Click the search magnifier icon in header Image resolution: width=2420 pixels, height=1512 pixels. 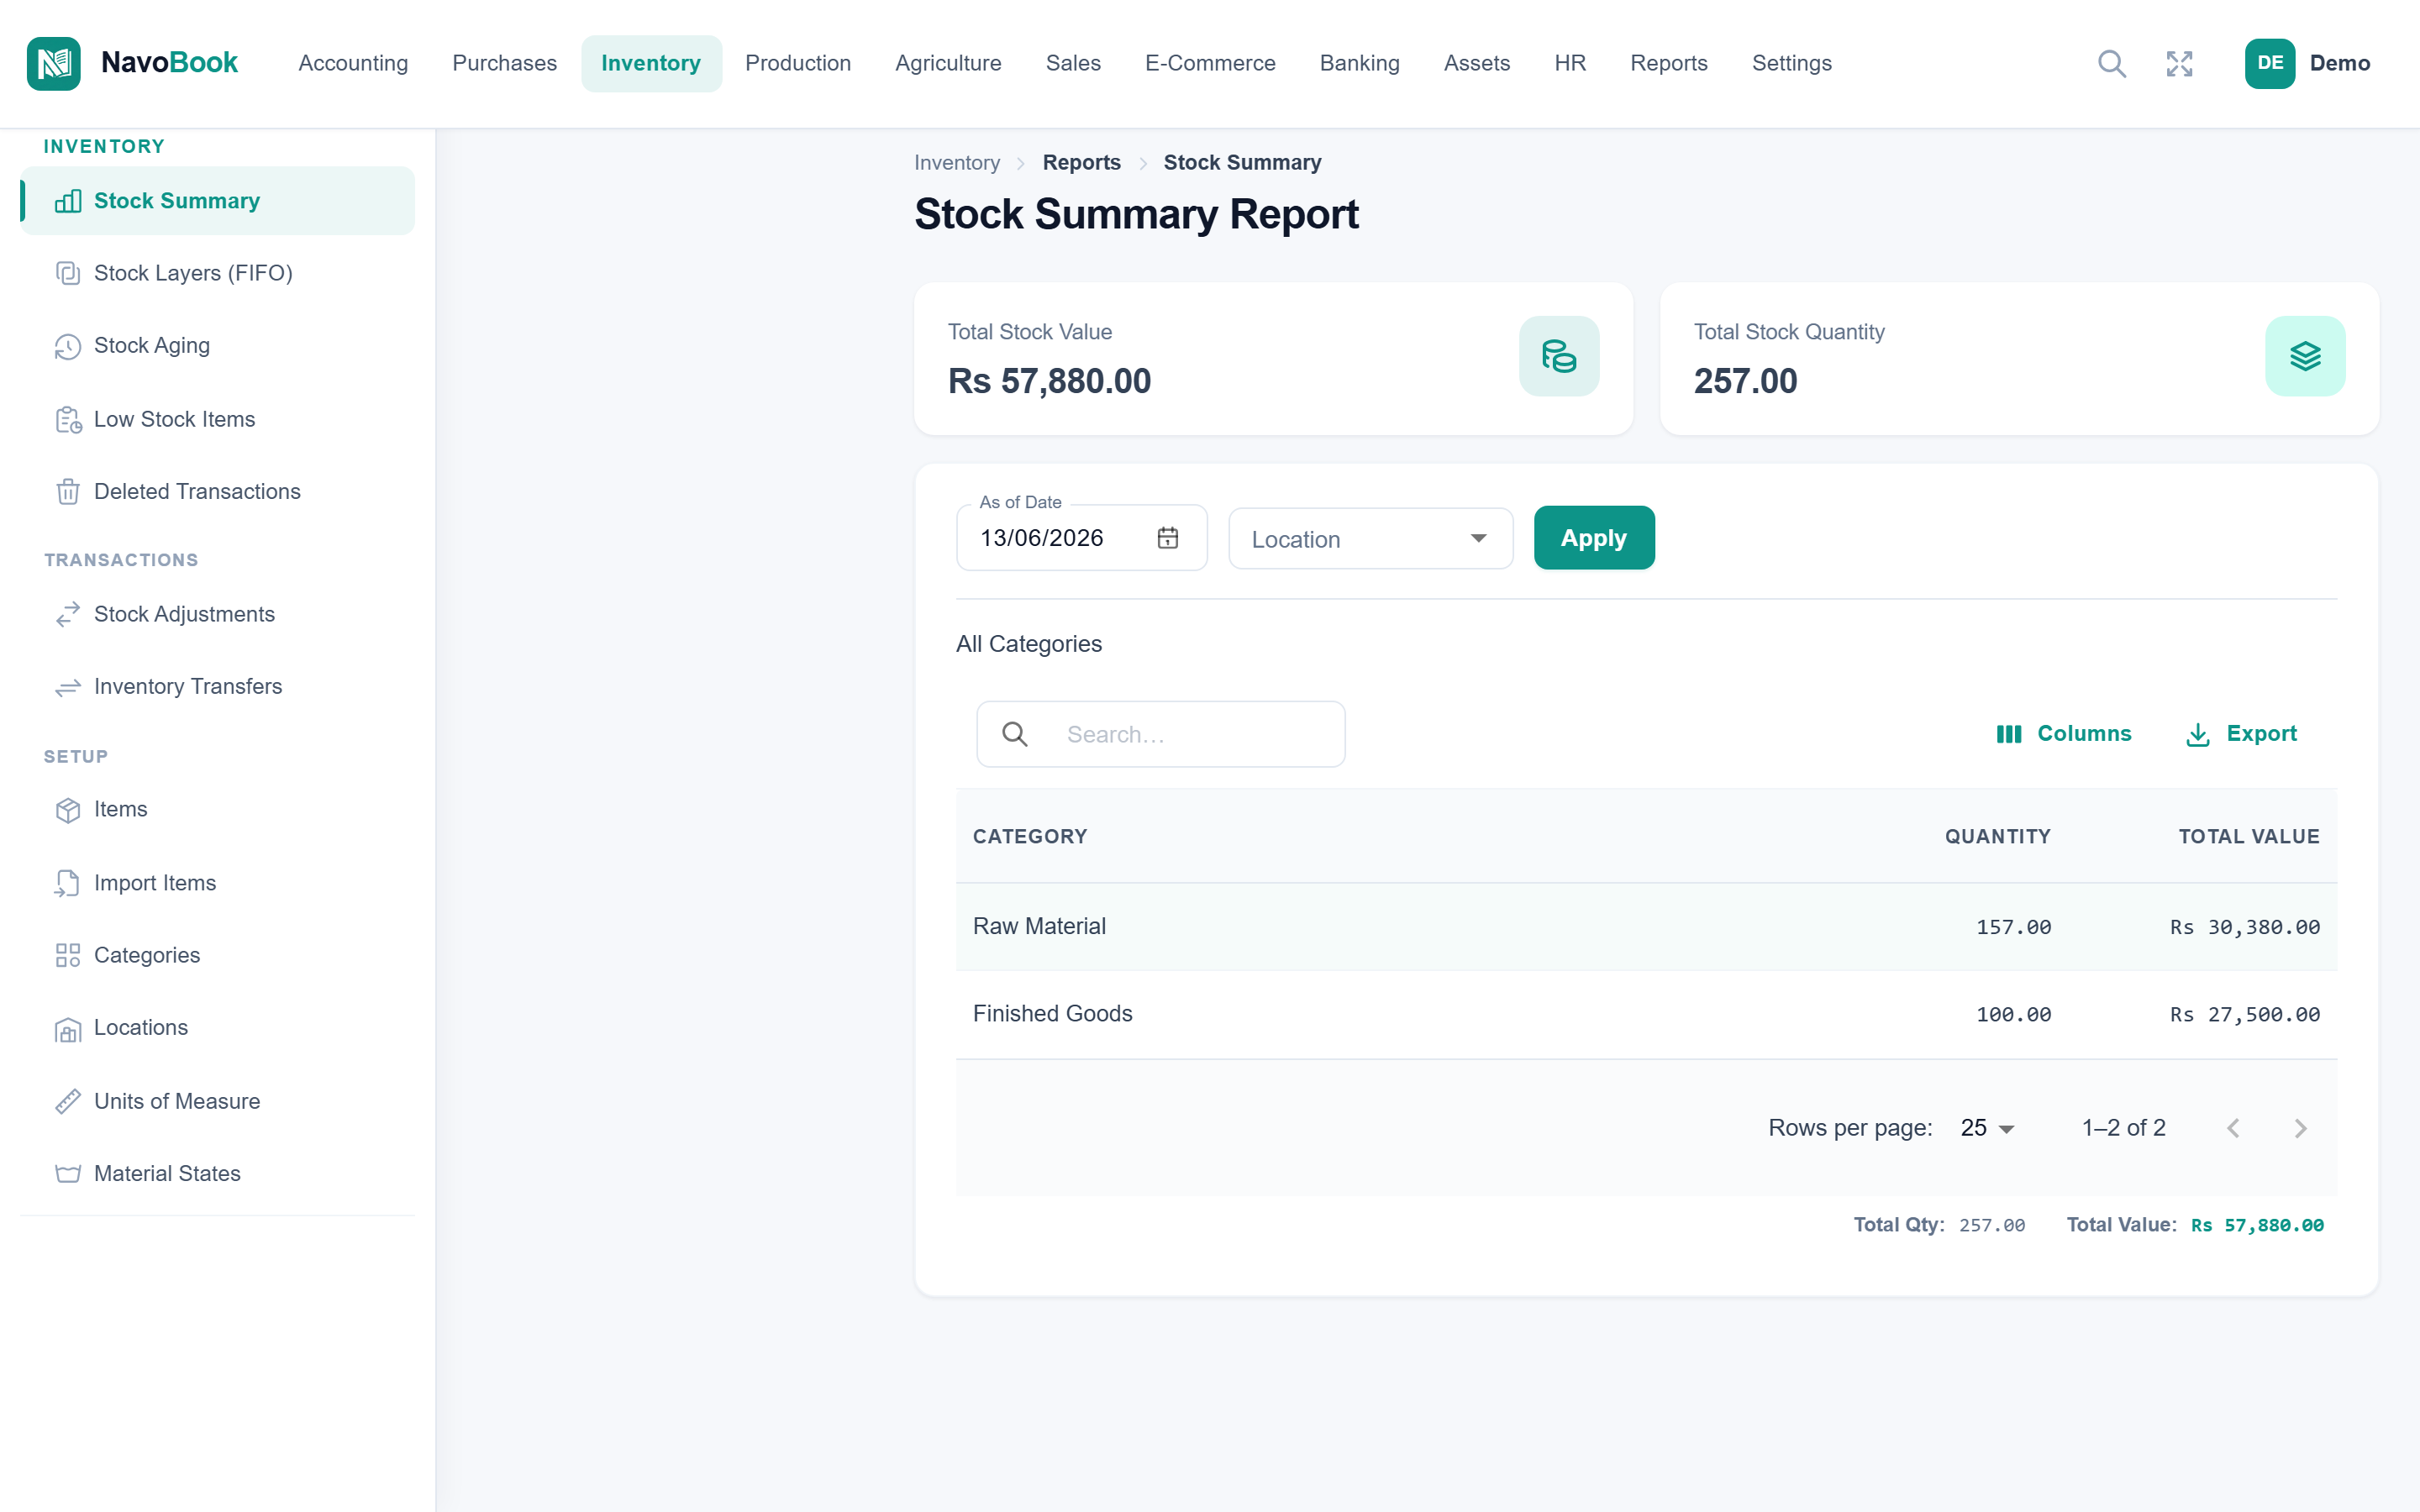[x=2111, y=63]
